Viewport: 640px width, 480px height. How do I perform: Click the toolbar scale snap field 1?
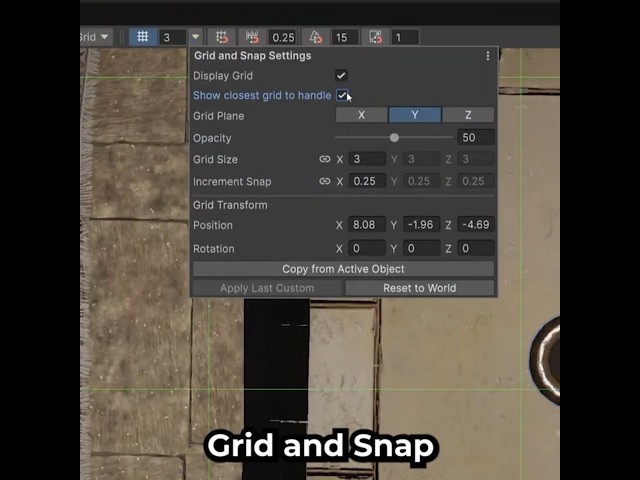click(x=404, y=38)
